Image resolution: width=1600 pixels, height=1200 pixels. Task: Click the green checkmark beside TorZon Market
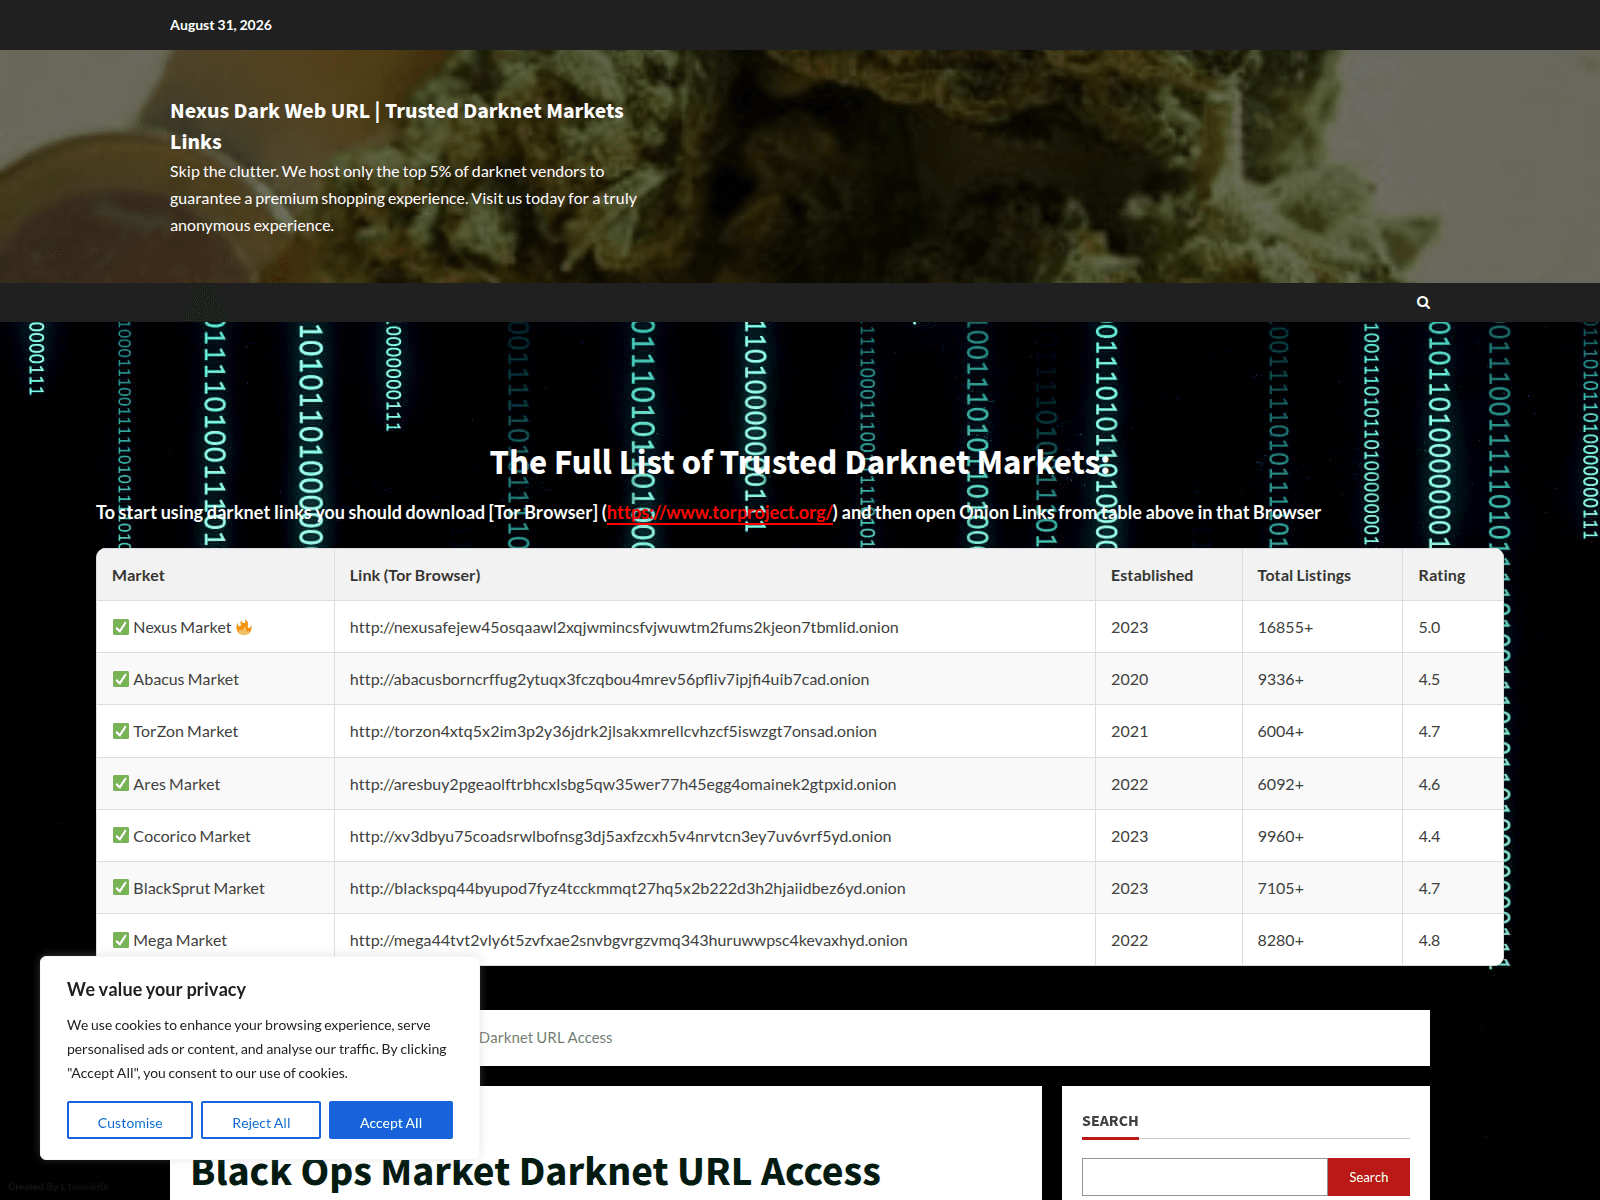click(121, 731)
